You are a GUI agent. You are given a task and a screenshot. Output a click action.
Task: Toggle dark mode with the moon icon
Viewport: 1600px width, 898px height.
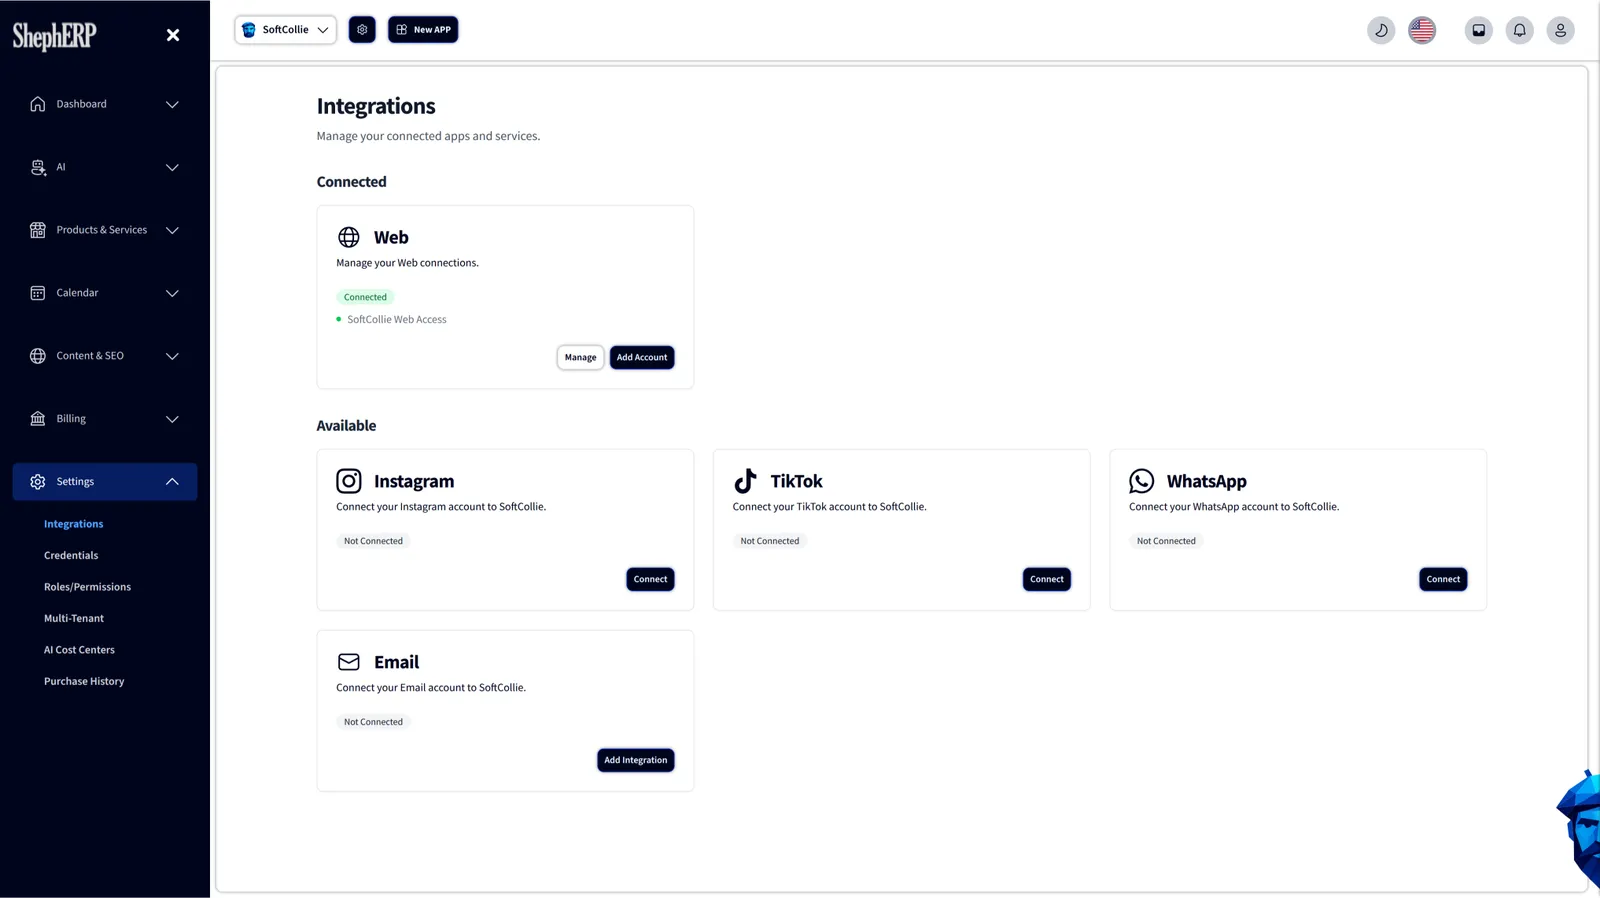(x=1381, y=30)
